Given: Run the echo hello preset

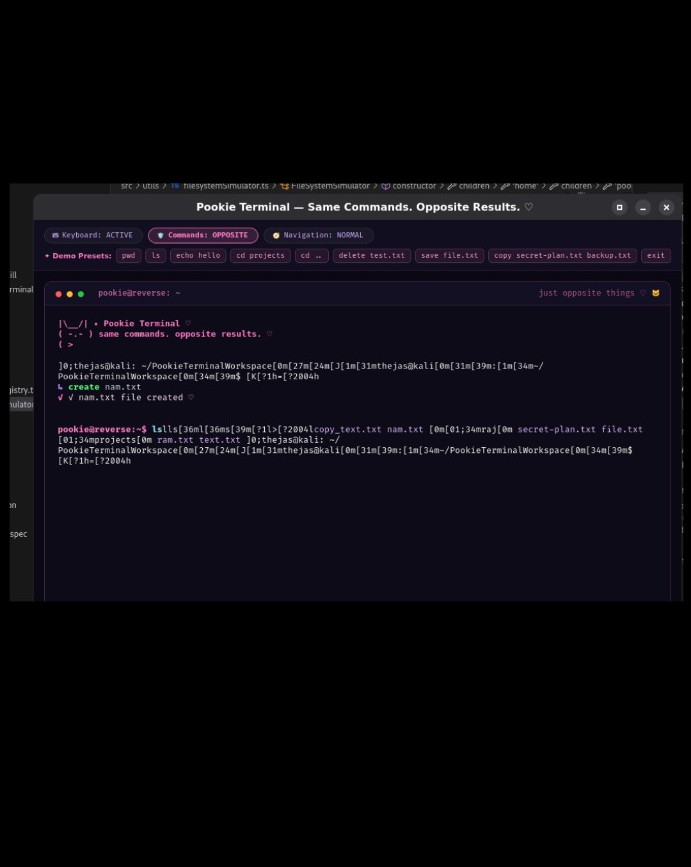Looking at the screenshot, I should tap(198, 255).
